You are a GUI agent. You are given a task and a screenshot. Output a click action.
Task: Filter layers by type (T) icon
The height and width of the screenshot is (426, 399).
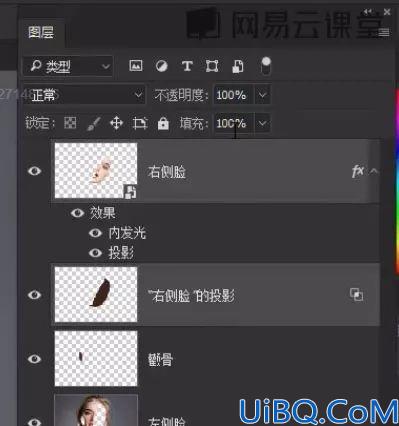tap(187, 66)
